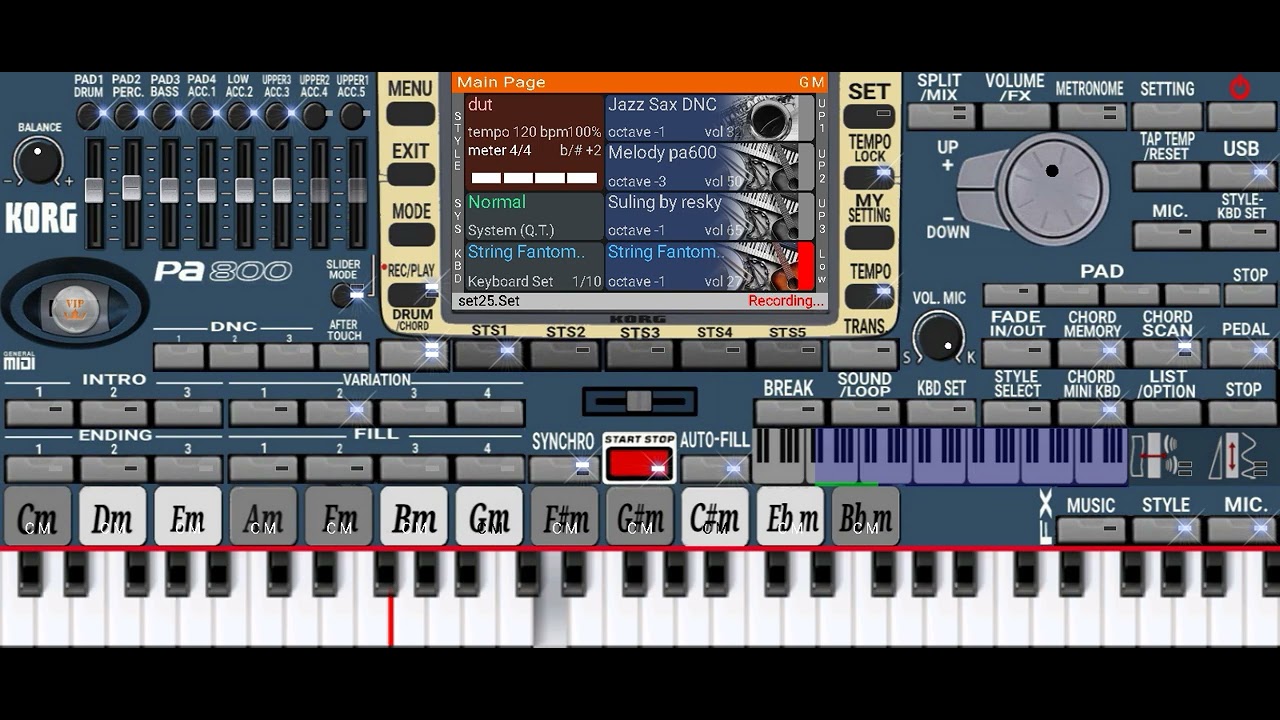Play the Cm chord pad
Image resolution: width=1280 pixels, height=720 pixels.
[38, 517]
